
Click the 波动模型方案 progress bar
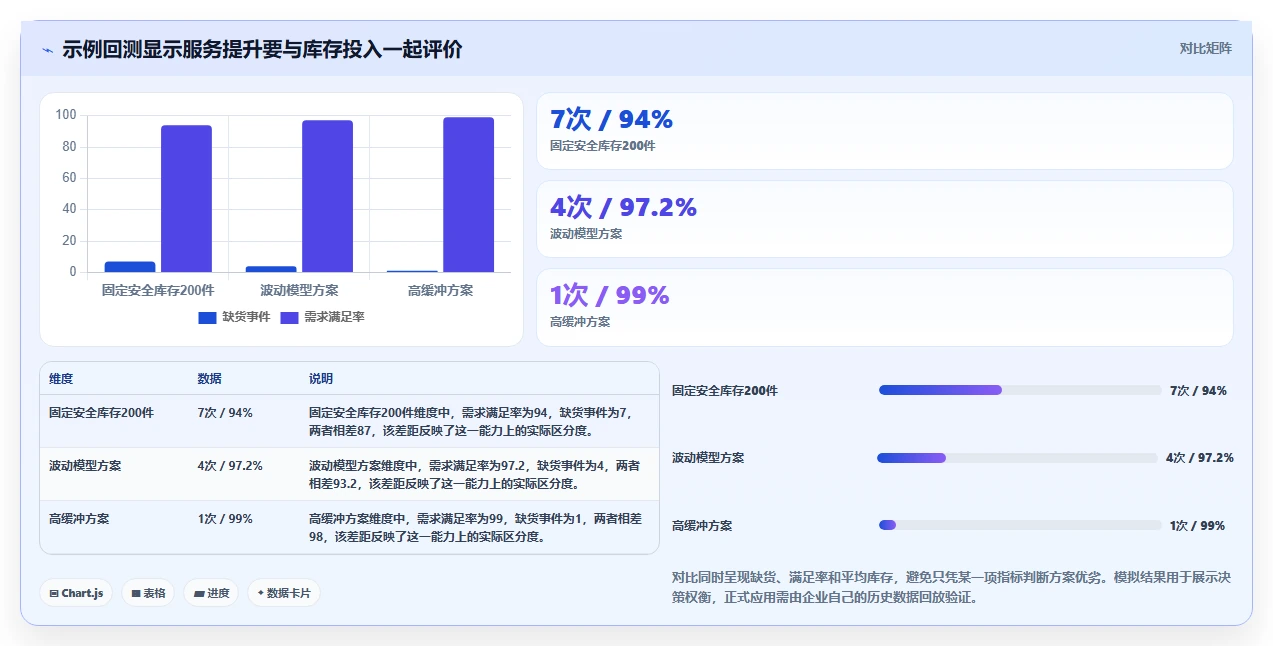(1017, 458)
